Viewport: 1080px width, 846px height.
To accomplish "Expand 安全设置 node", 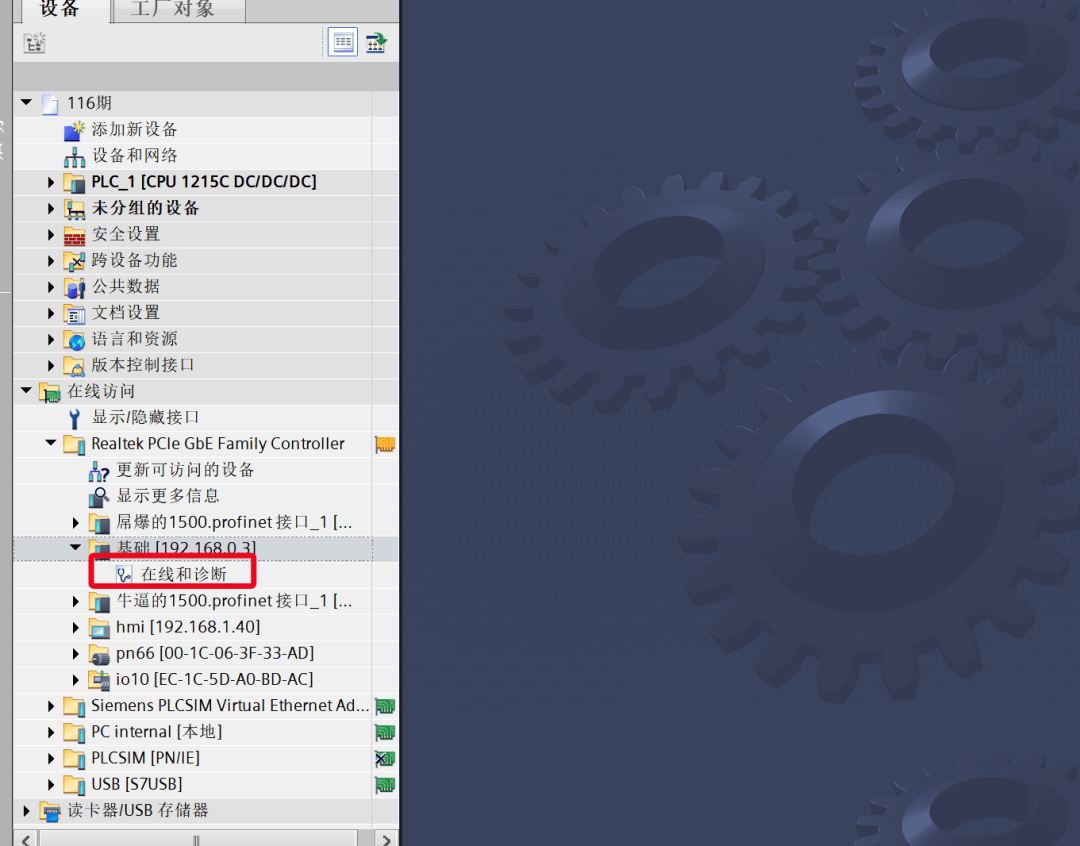I will (51, 234).
